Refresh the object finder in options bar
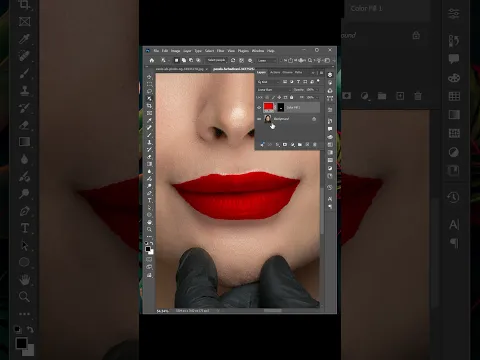The image size is (480, 360). [x=233, y=60]
